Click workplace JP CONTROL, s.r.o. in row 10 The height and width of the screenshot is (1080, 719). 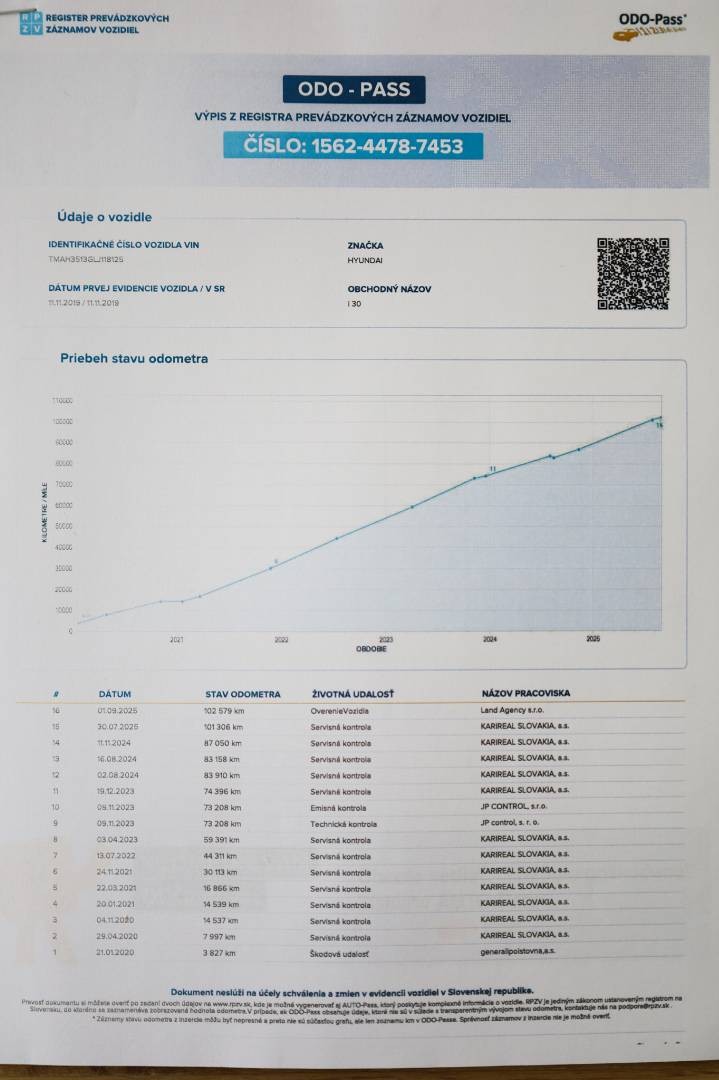[513, 806]
